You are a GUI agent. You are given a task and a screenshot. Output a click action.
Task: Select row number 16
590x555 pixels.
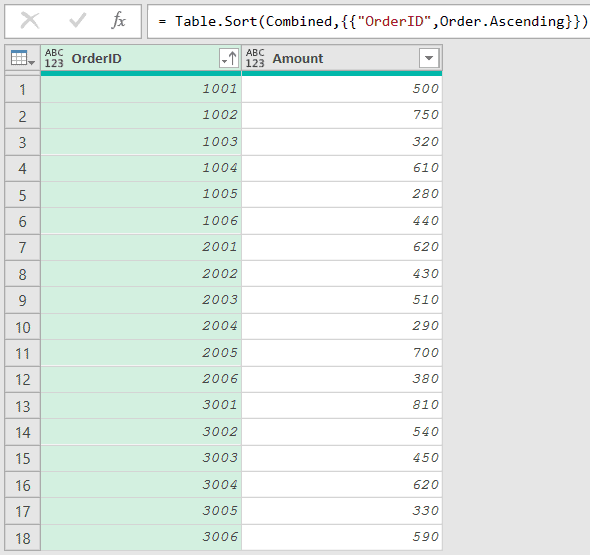23,485
